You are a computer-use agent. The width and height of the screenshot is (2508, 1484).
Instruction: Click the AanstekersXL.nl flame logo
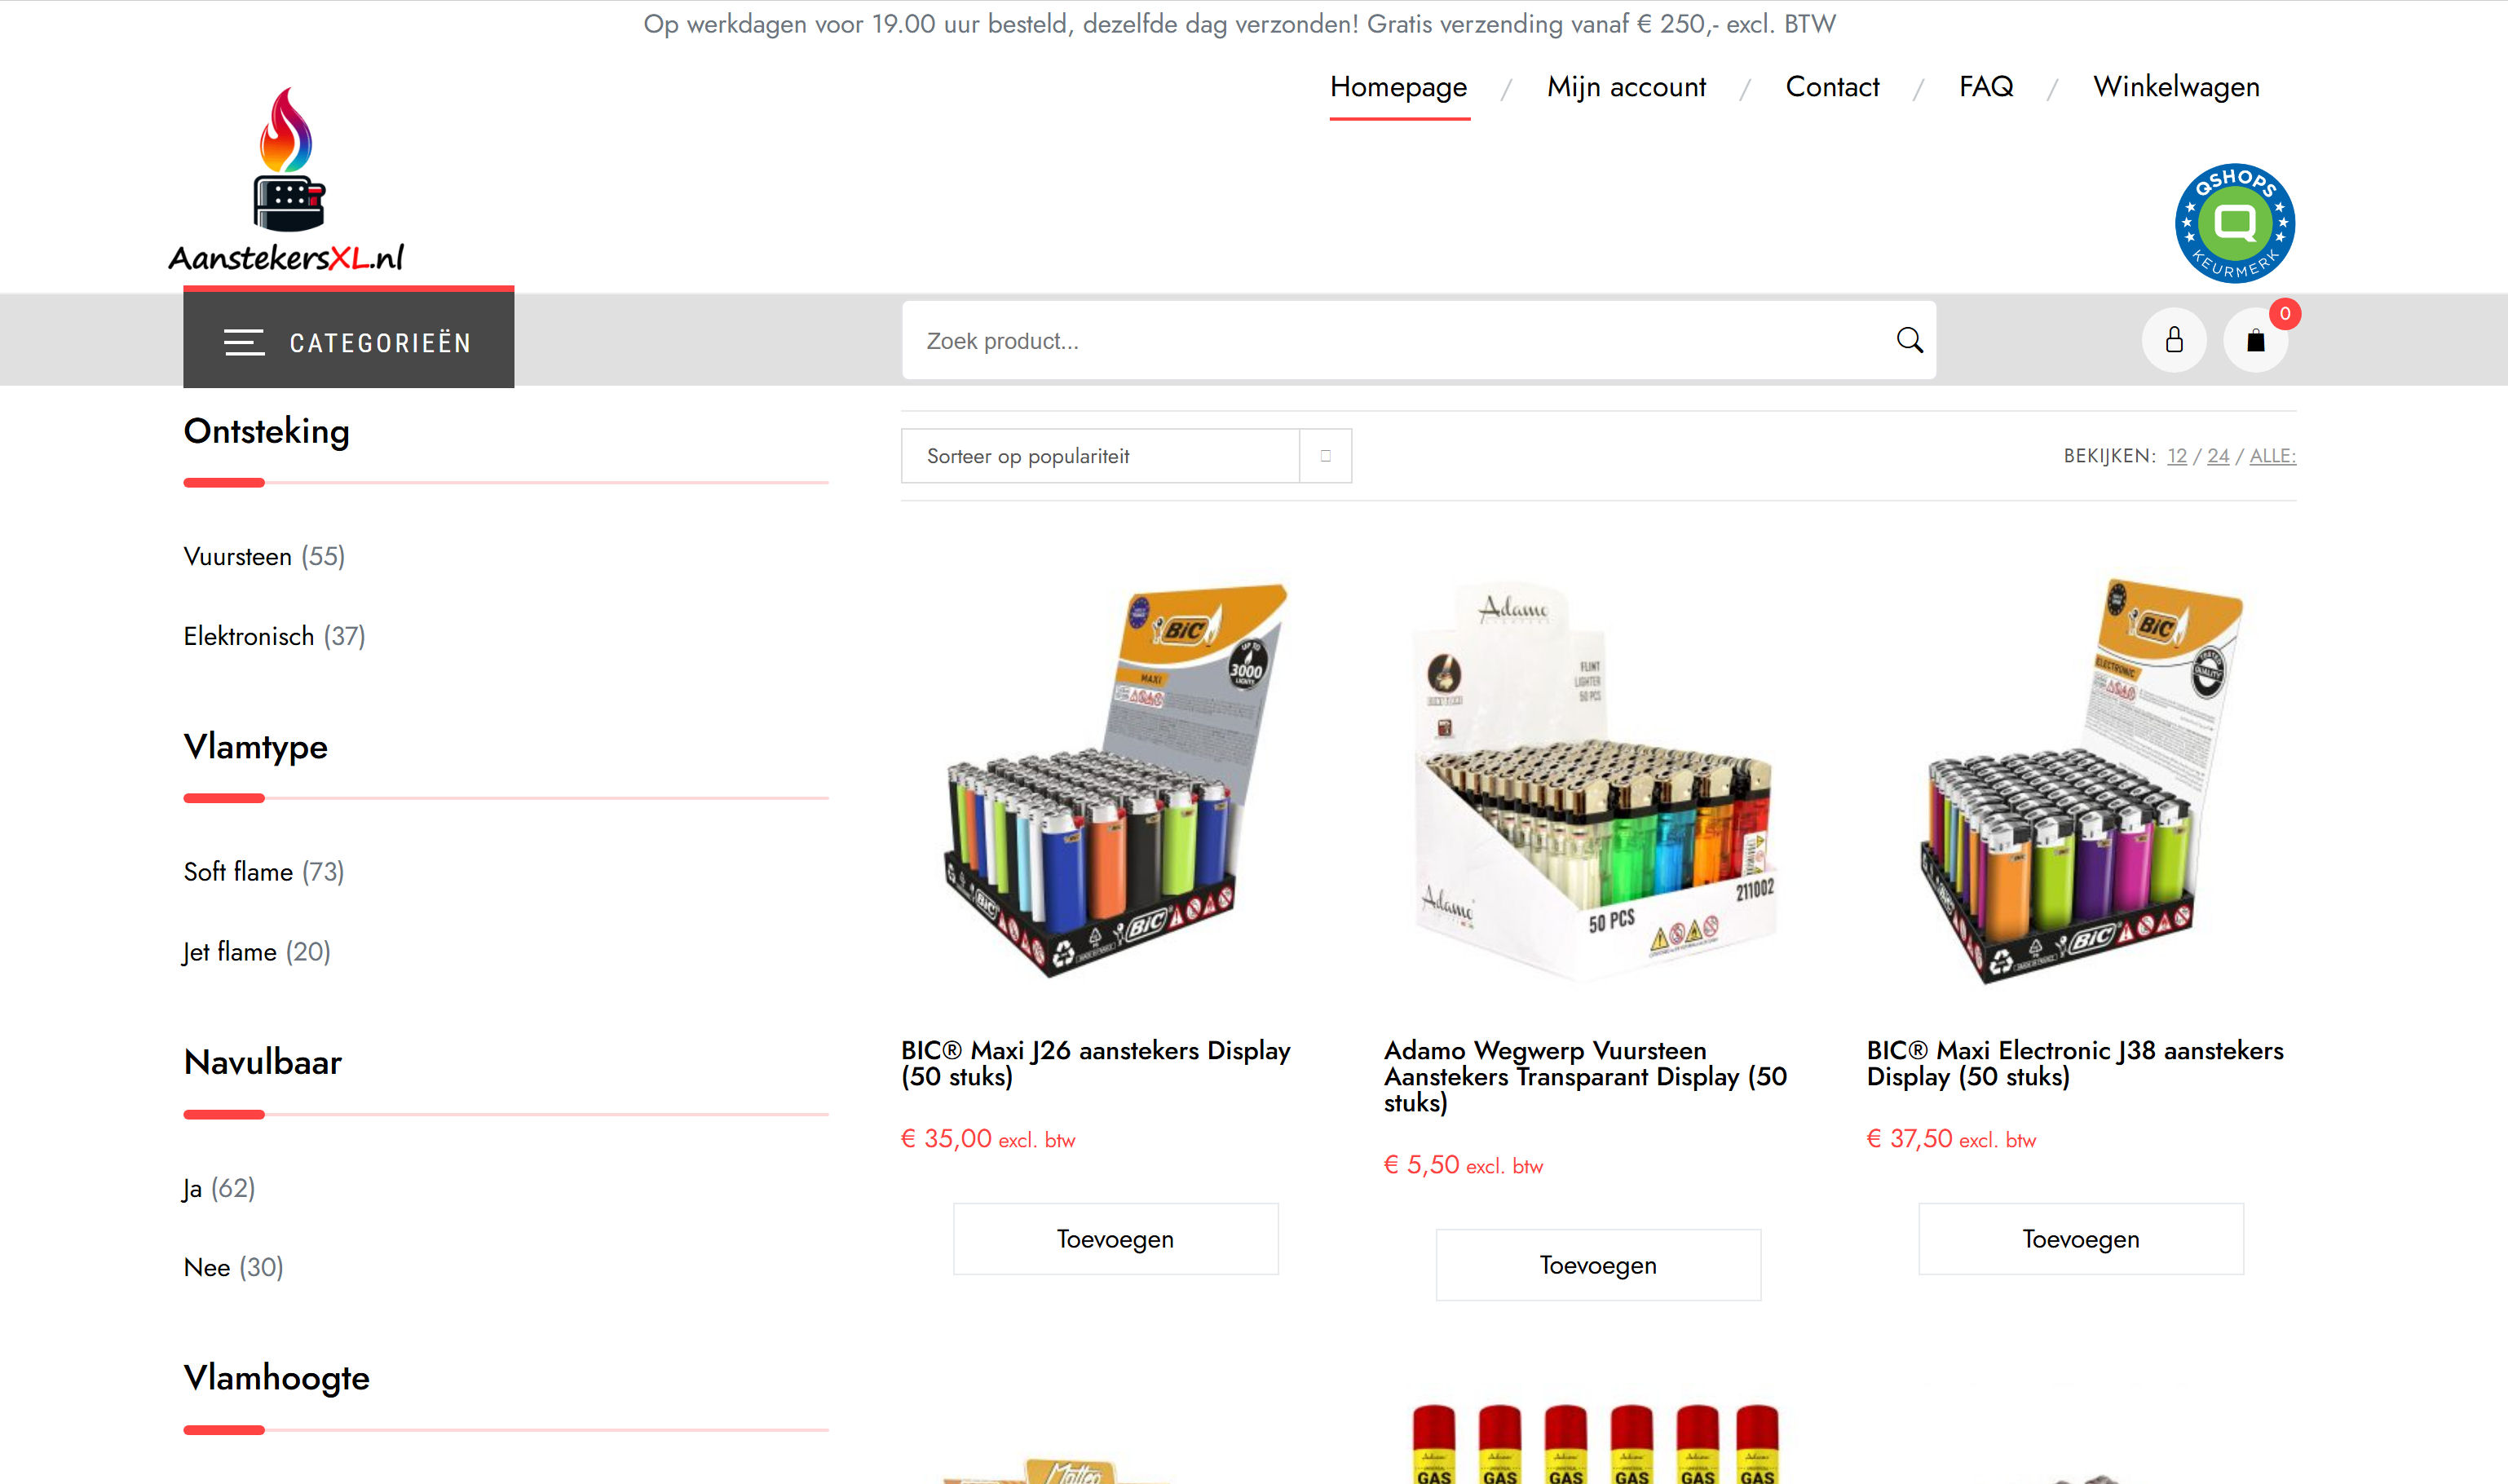pyautogui.click(x=288, y=180)
